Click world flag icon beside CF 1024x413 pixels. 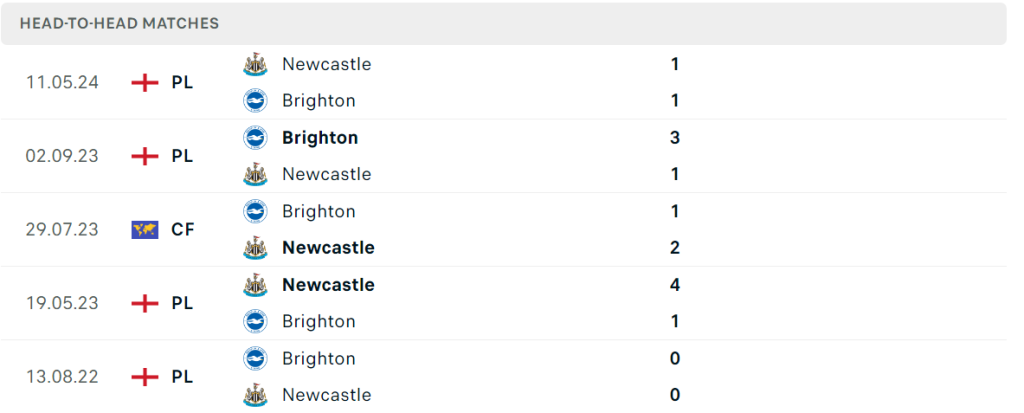[x=145, y=229]
